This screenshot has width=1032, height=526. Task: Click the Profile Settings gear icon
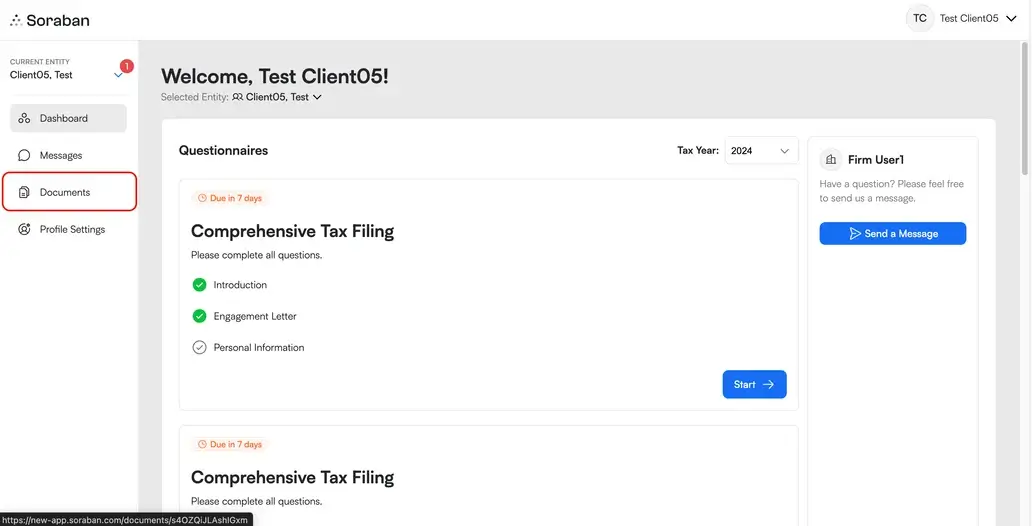(24, 229)
